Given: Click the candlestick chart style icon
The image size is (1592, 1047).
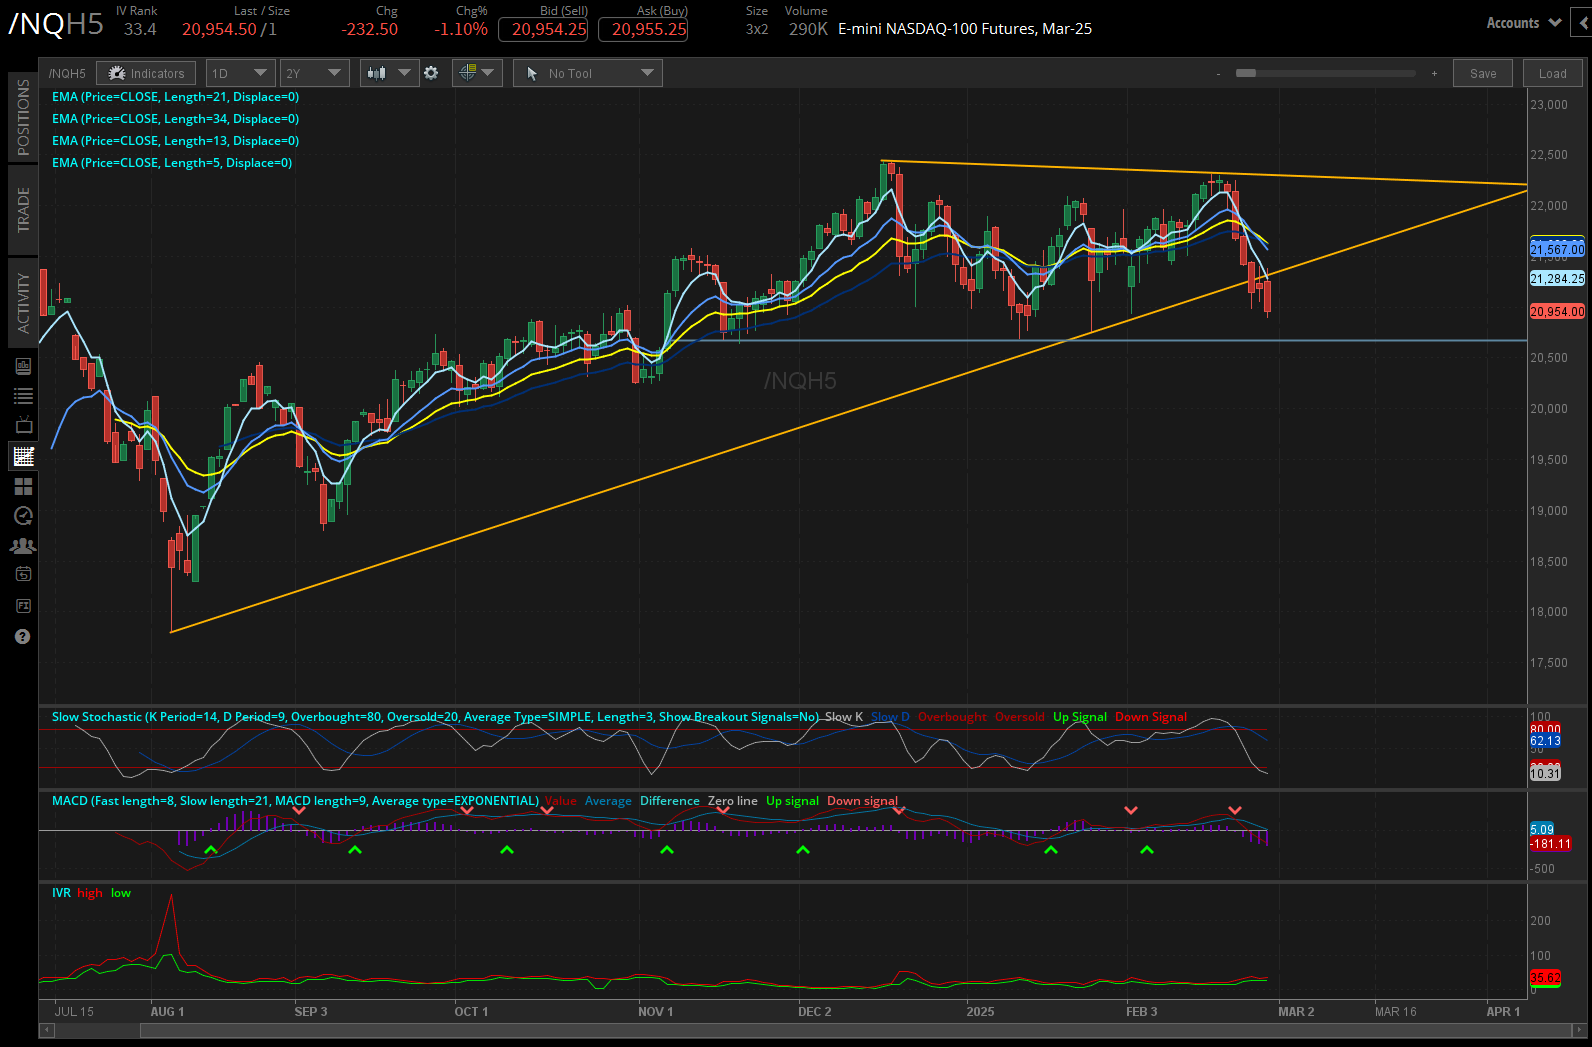Looking at the screenshot, I should [376, 73].
